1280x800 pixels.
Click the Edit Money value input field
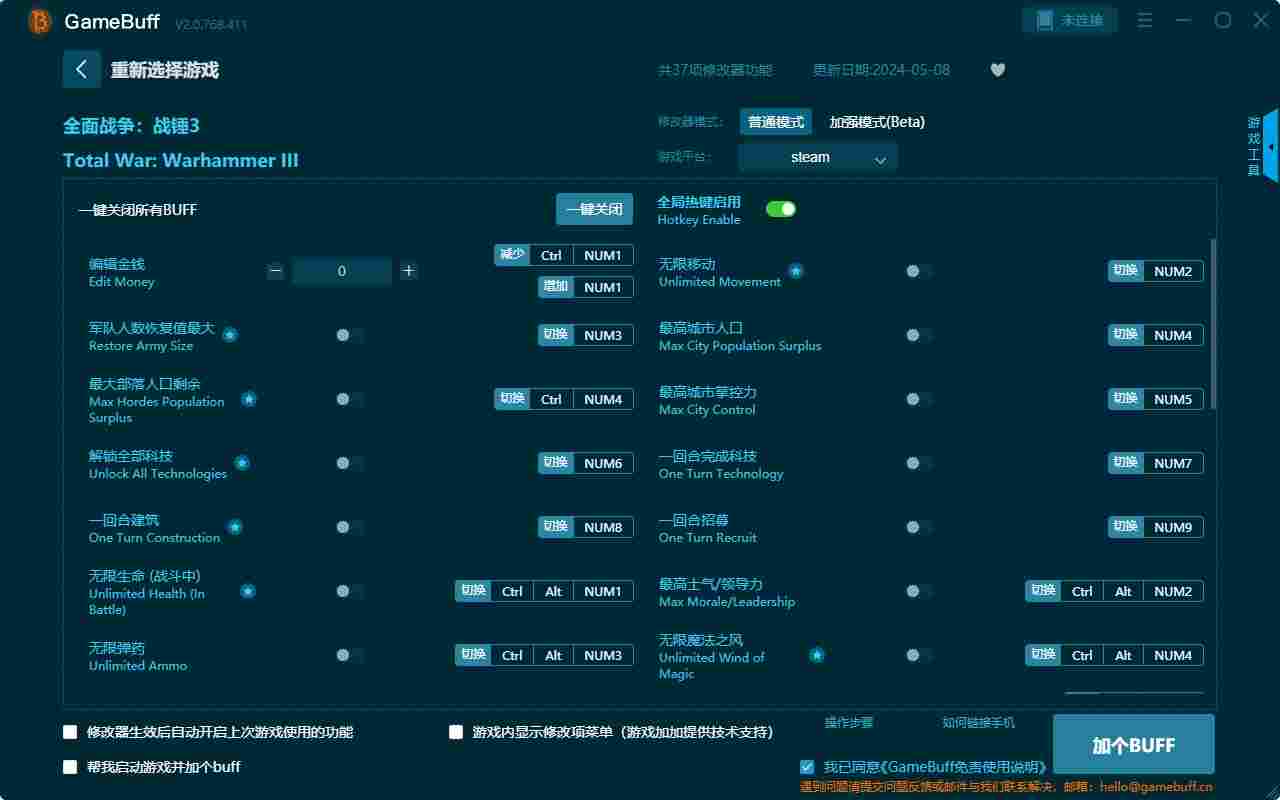click(342, 271)
